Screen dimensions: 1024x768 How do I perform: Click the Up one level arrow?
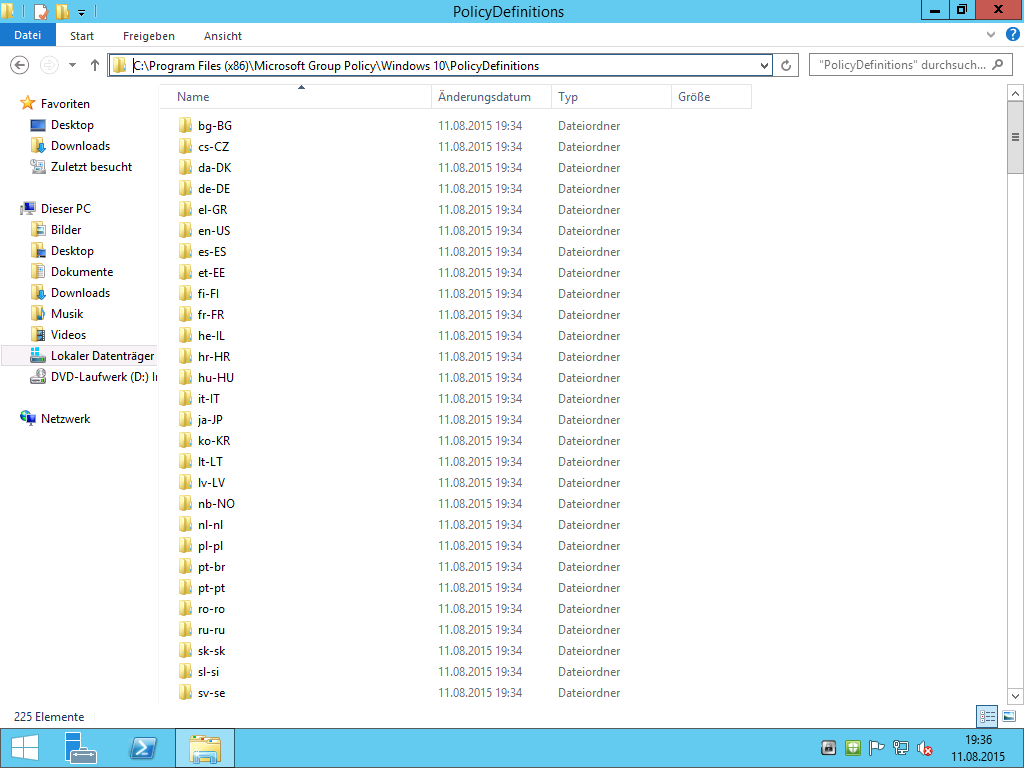(x=95, y=65)
